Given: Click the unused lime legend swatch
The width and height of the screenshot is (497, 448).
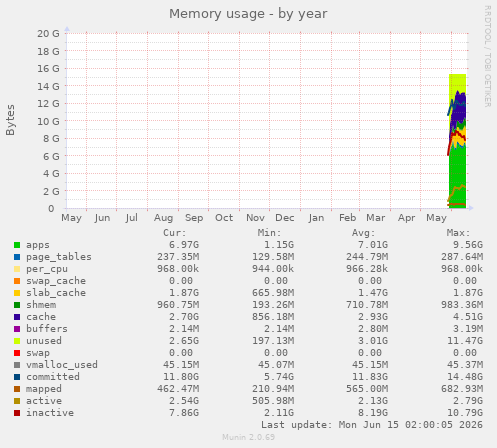Looking at the screenshot, I should (x=17, y=341).
